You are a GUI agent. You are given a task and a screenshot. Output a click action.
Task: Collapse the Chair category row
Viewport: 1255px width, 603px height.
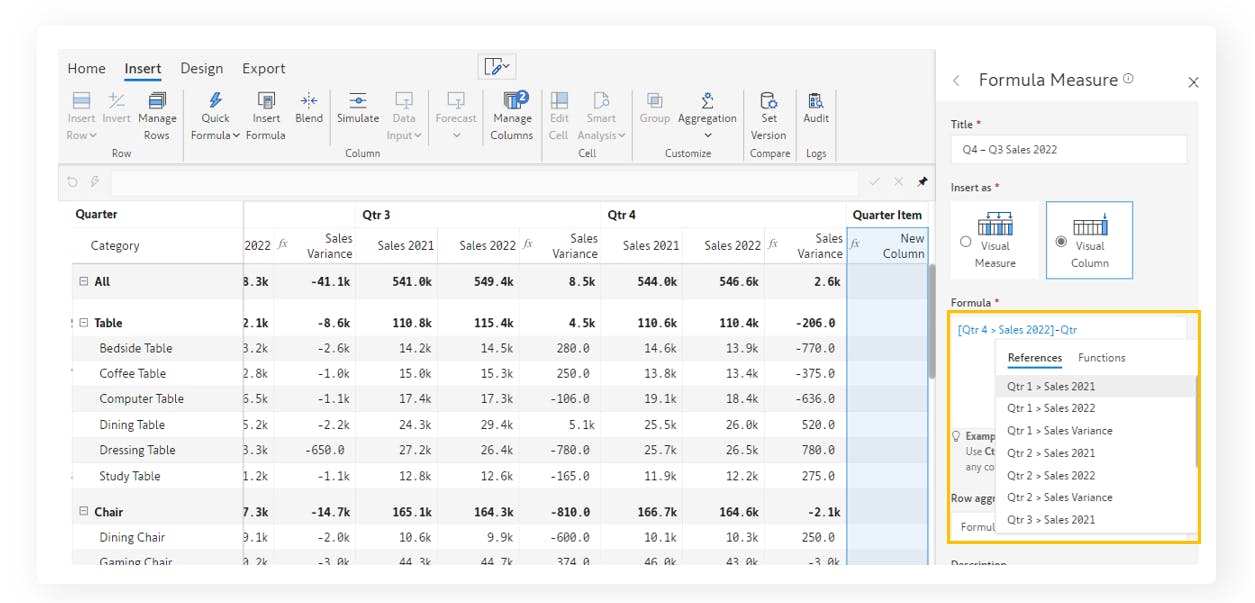coord(84,512)
